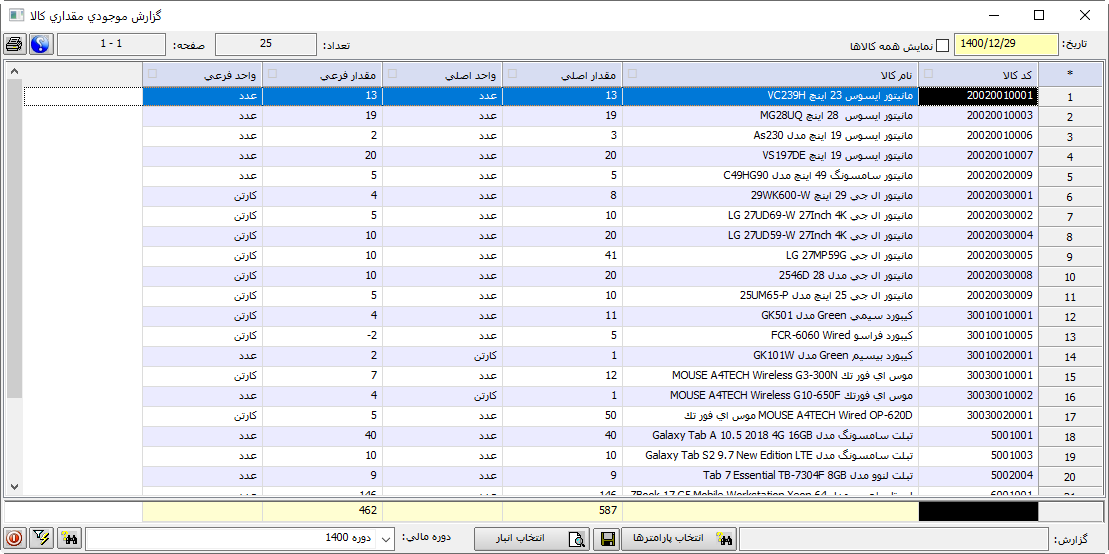Click the red power exit icon
The width and height of the screenshot is (1109, 554).
tap(15, 538)
